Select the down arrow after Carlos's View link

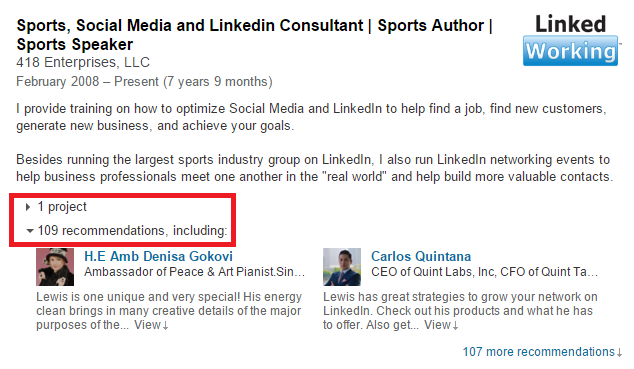tap(455, 326)
